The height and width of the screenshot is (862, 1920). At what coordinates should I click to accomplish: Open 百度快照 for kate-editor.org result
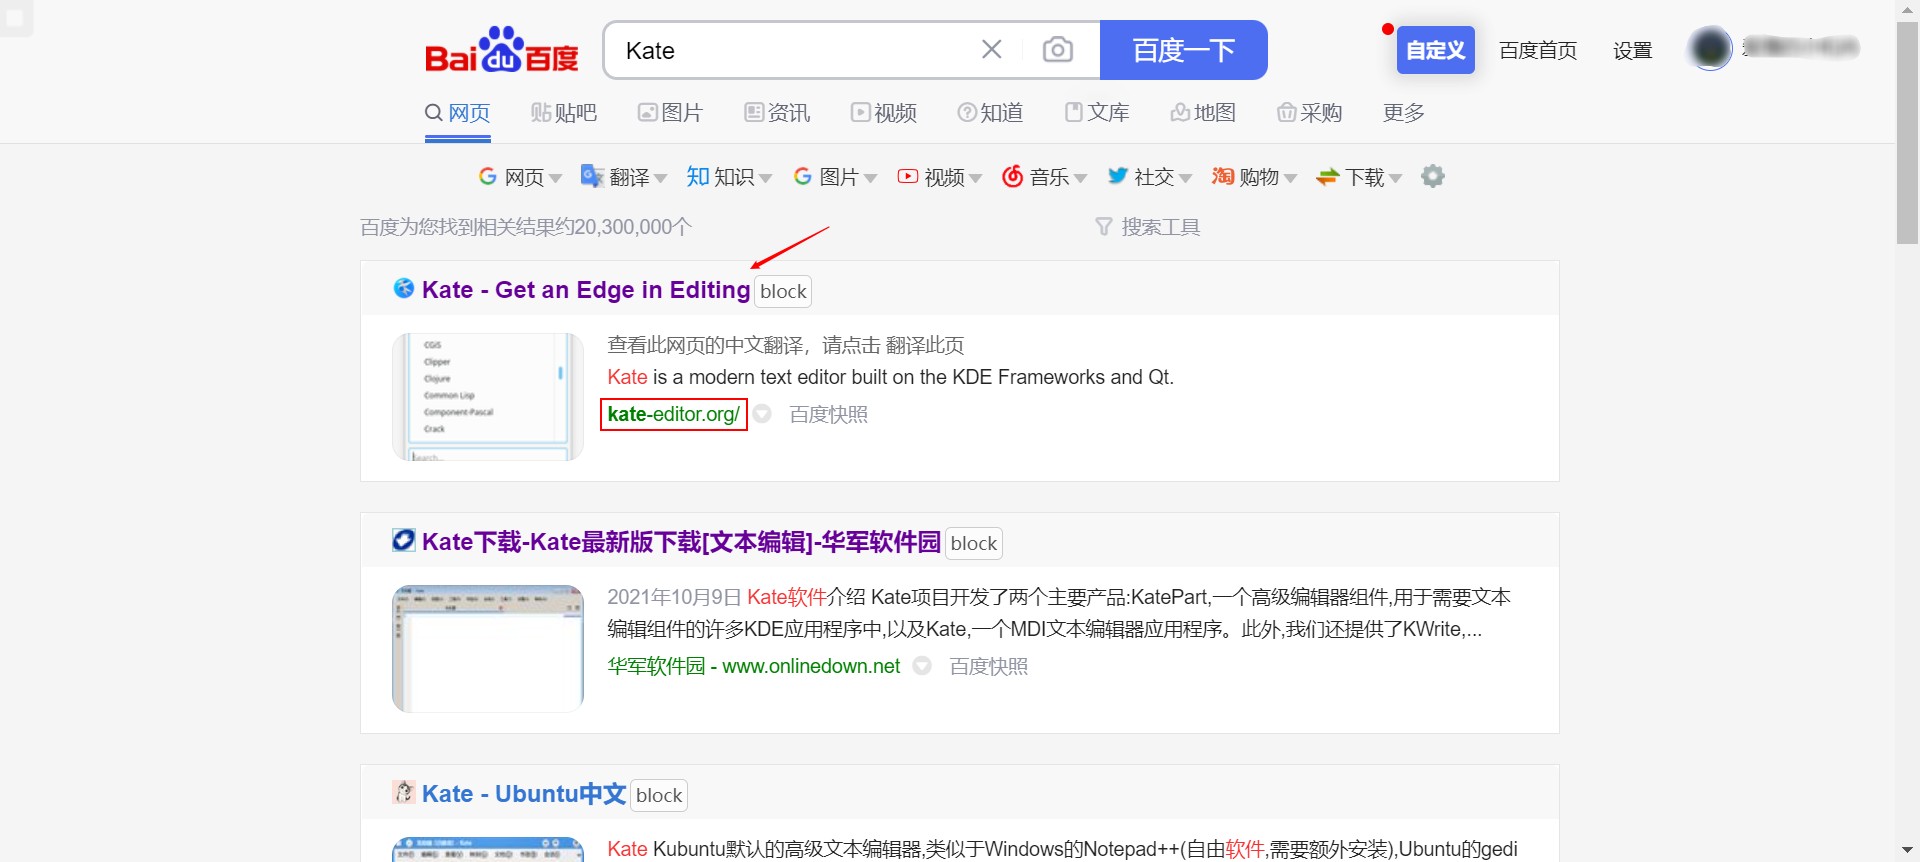[829, 414]
